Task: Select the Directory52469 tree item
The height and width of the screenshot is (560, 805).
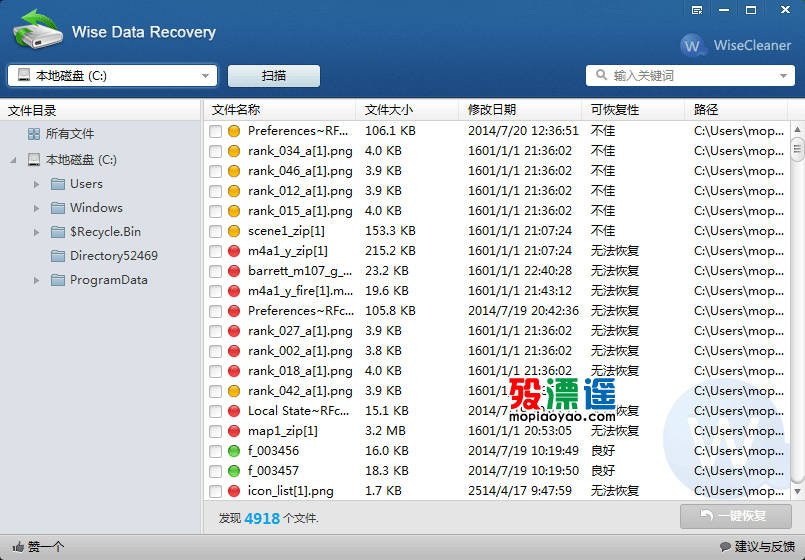Action: (x=113, y=256)
